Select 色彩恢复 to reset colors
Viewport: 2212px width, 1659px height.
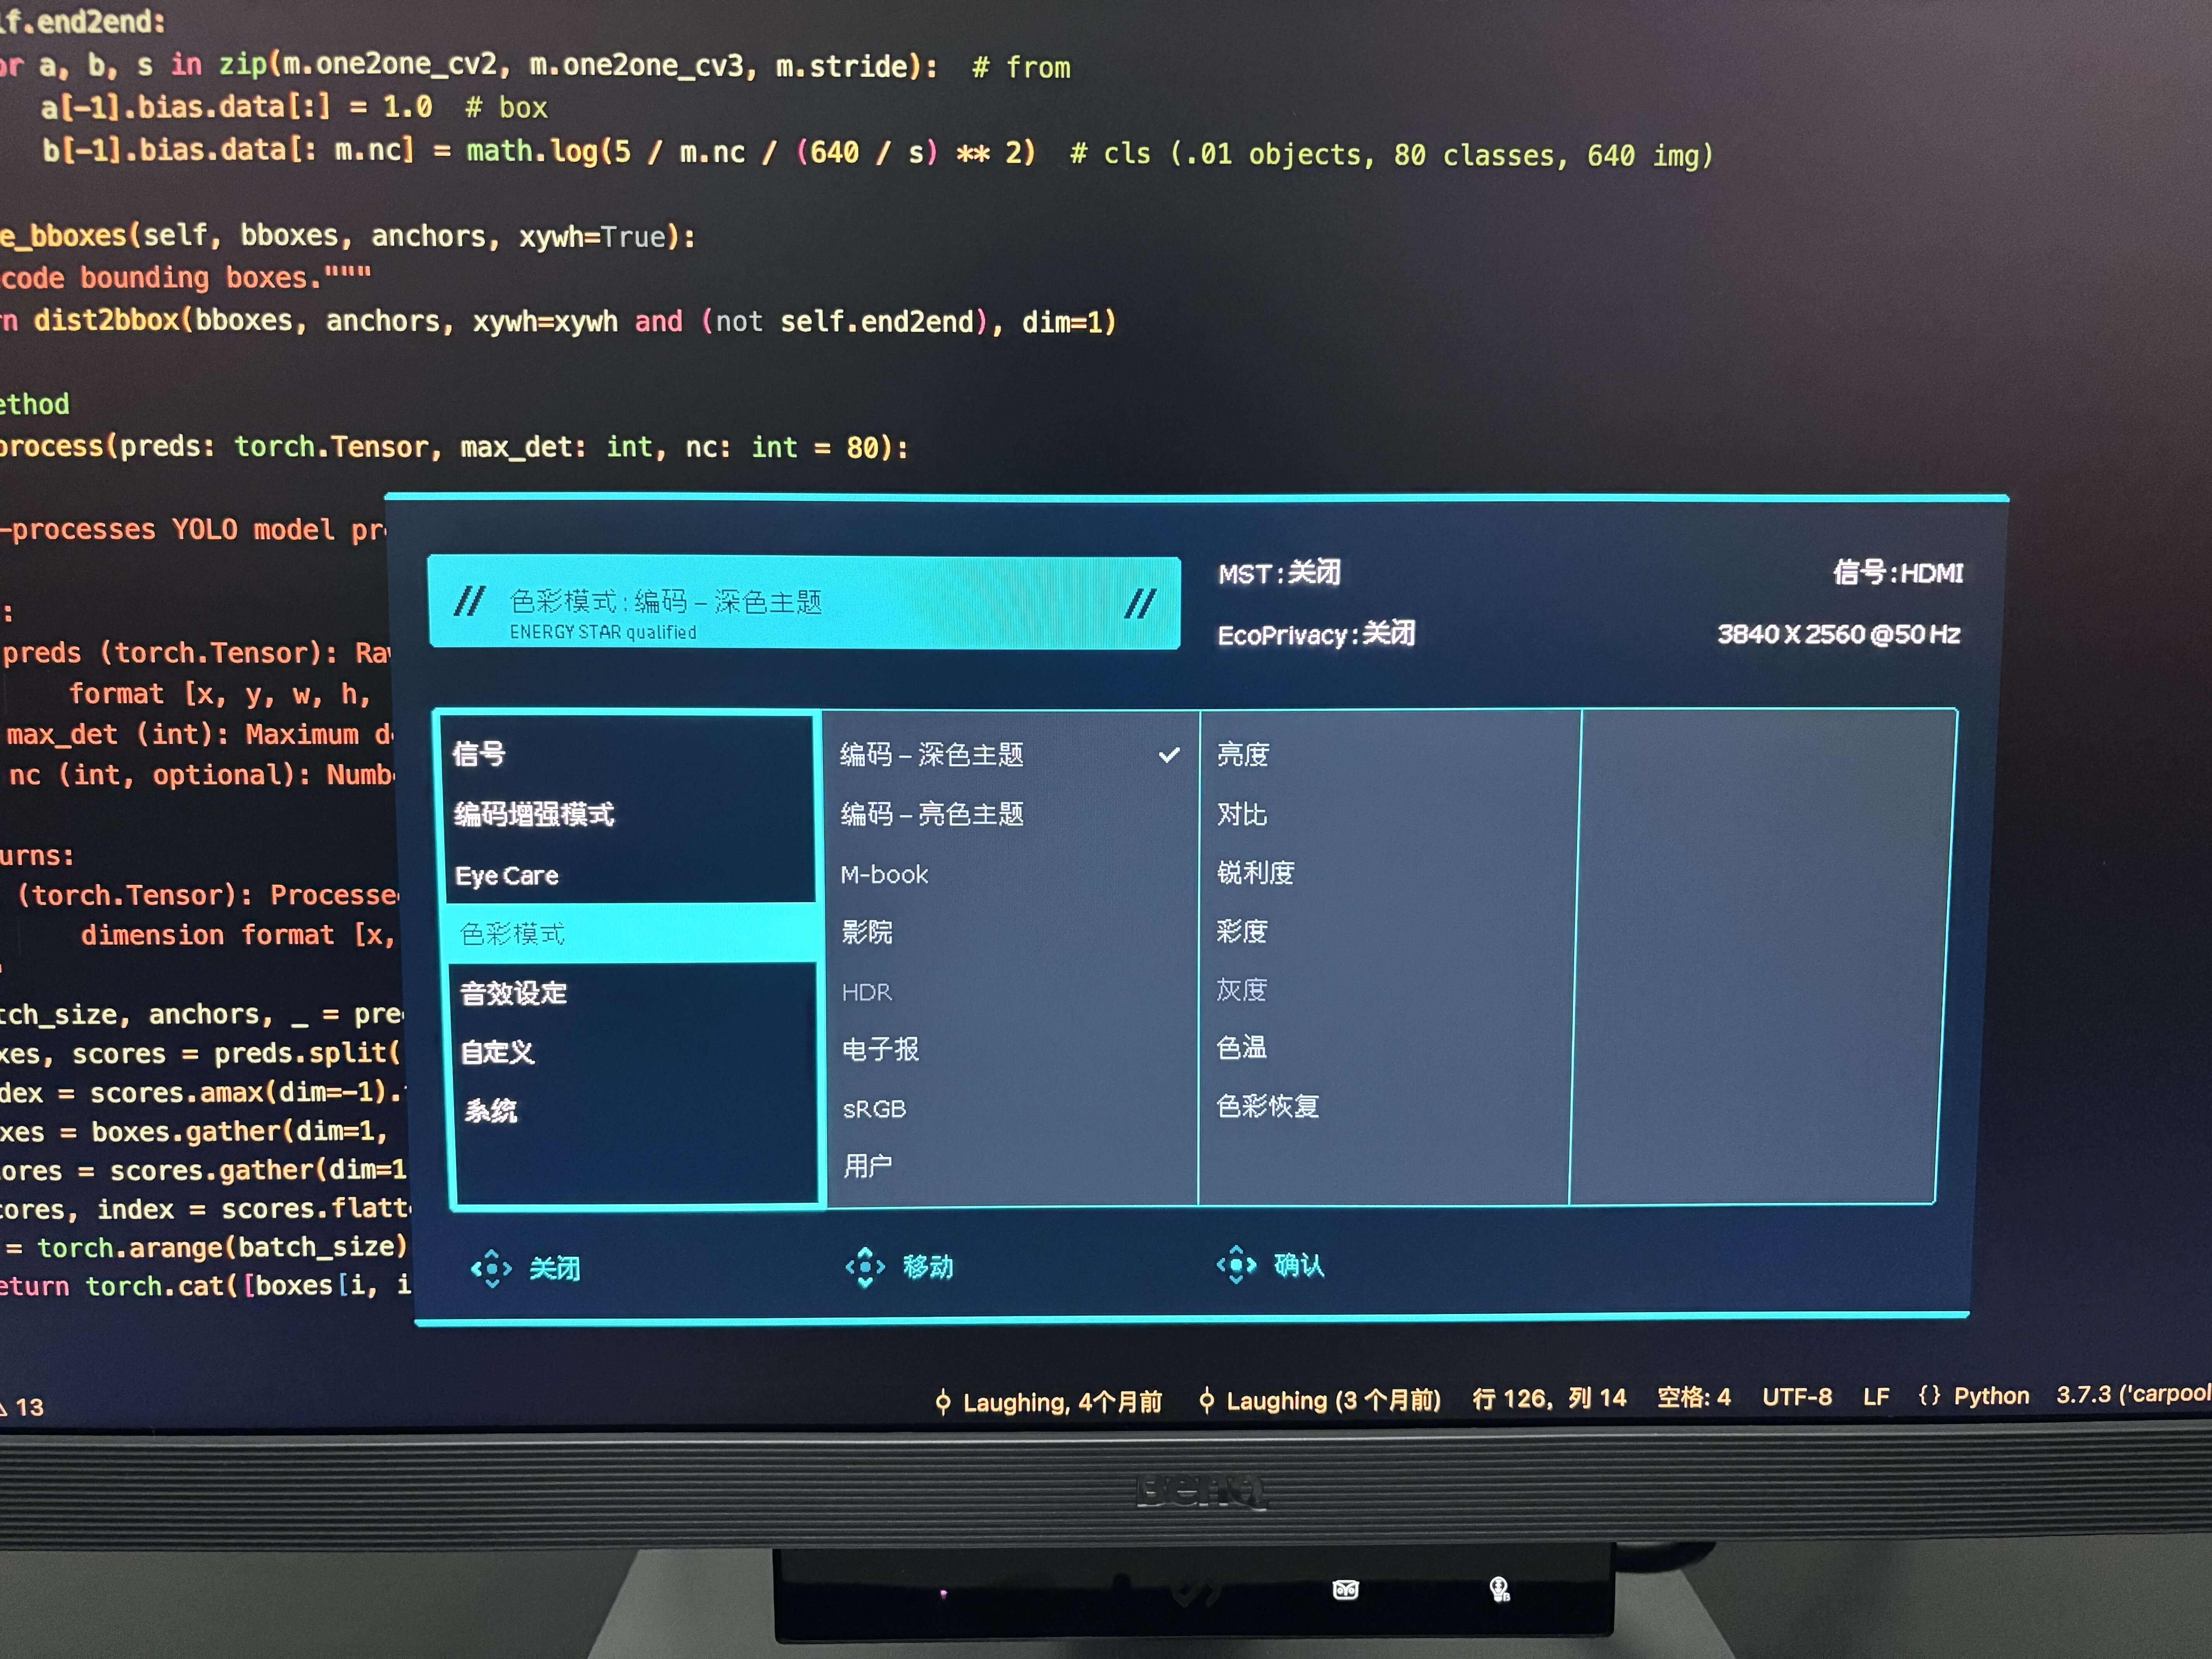(x=1267, y=1106)
